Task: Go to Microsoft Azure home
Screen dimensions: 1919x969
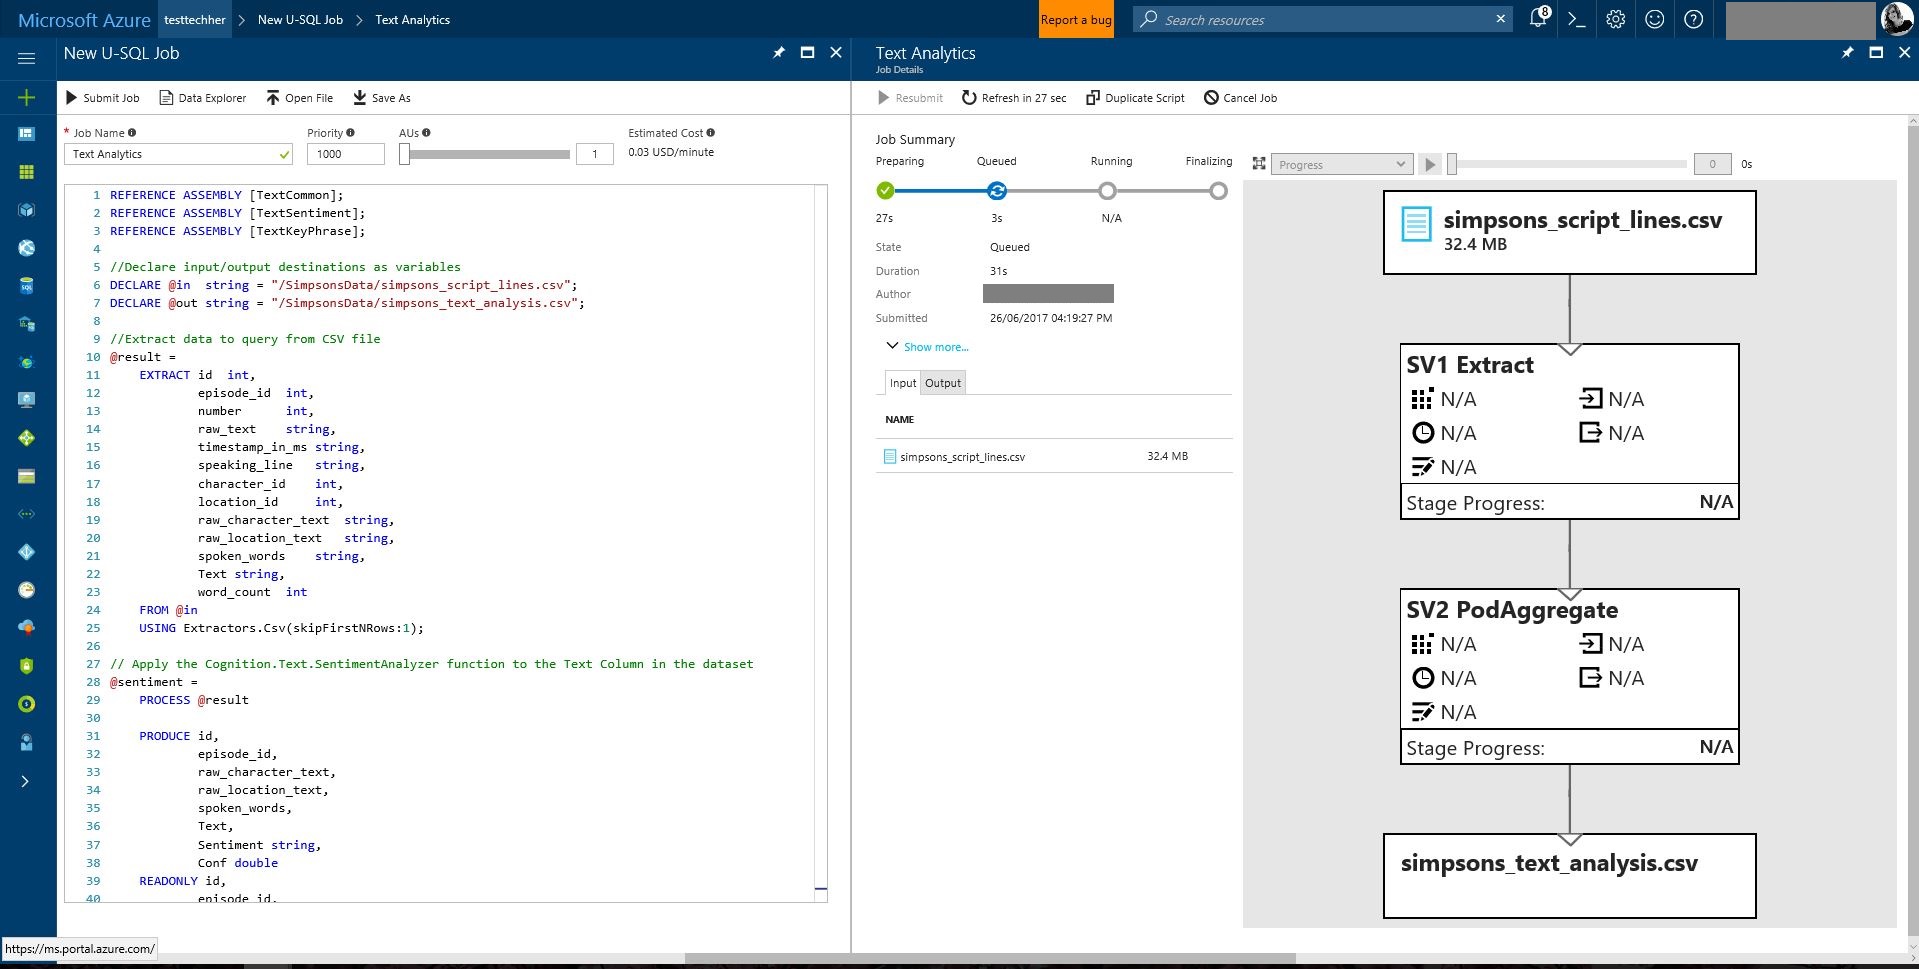Action: coord(84,19)
